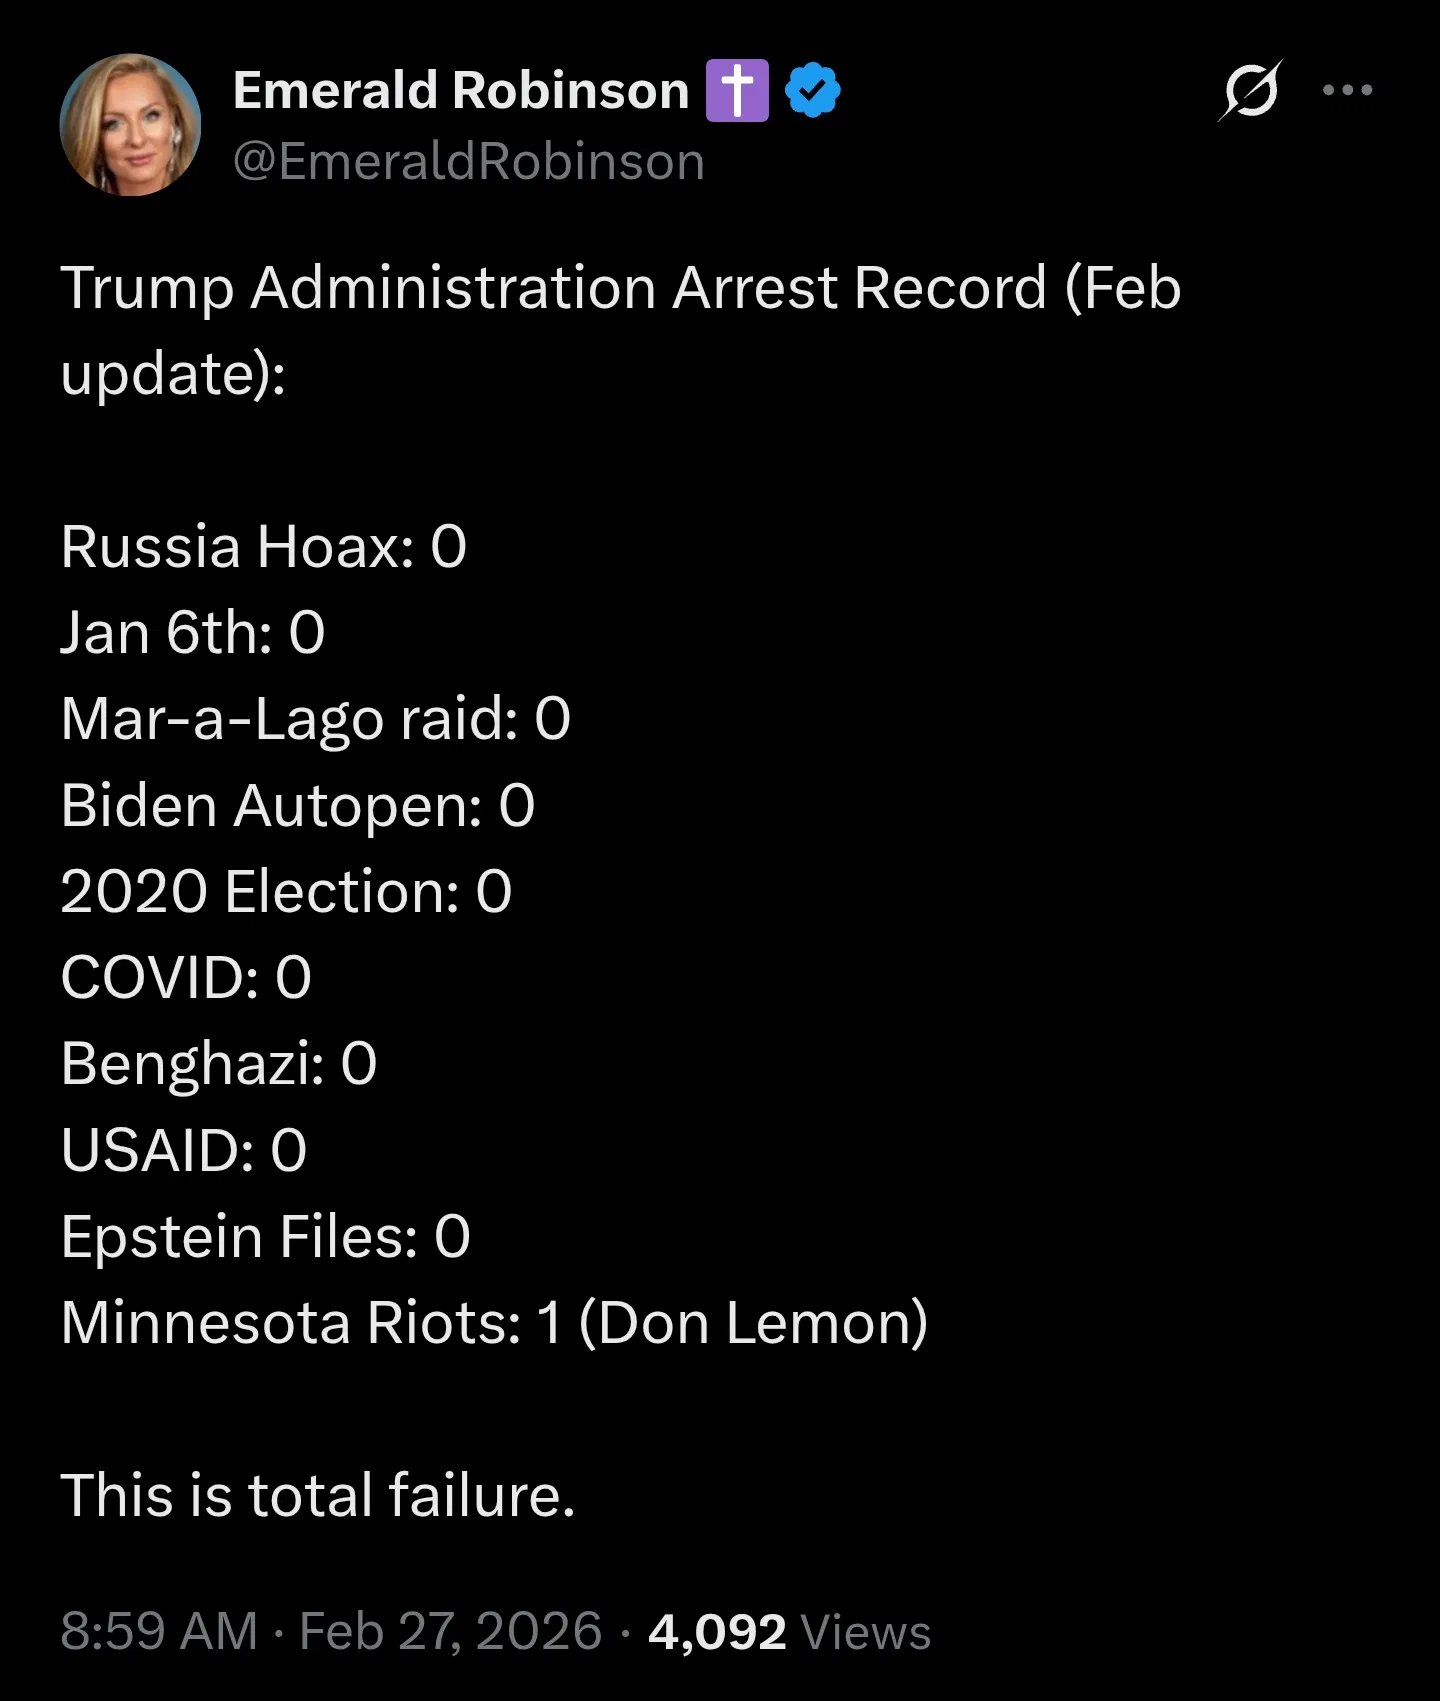This screenshot has width=1440, height=1701.
Task: Click the "Russia Hoax: 0" line
Action: pos(263,547)
